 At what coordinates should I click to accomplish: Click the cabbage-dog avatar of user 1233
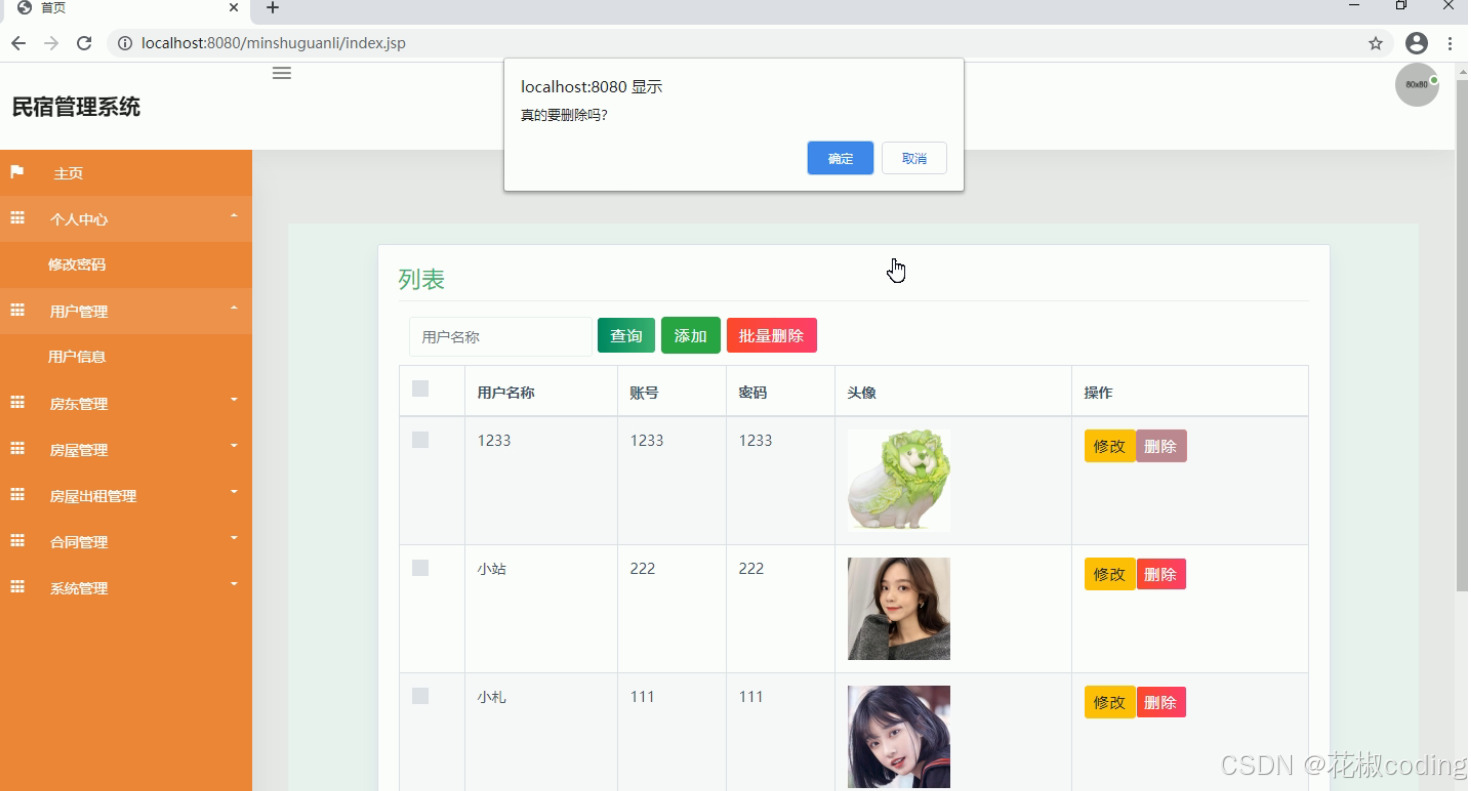898,479
